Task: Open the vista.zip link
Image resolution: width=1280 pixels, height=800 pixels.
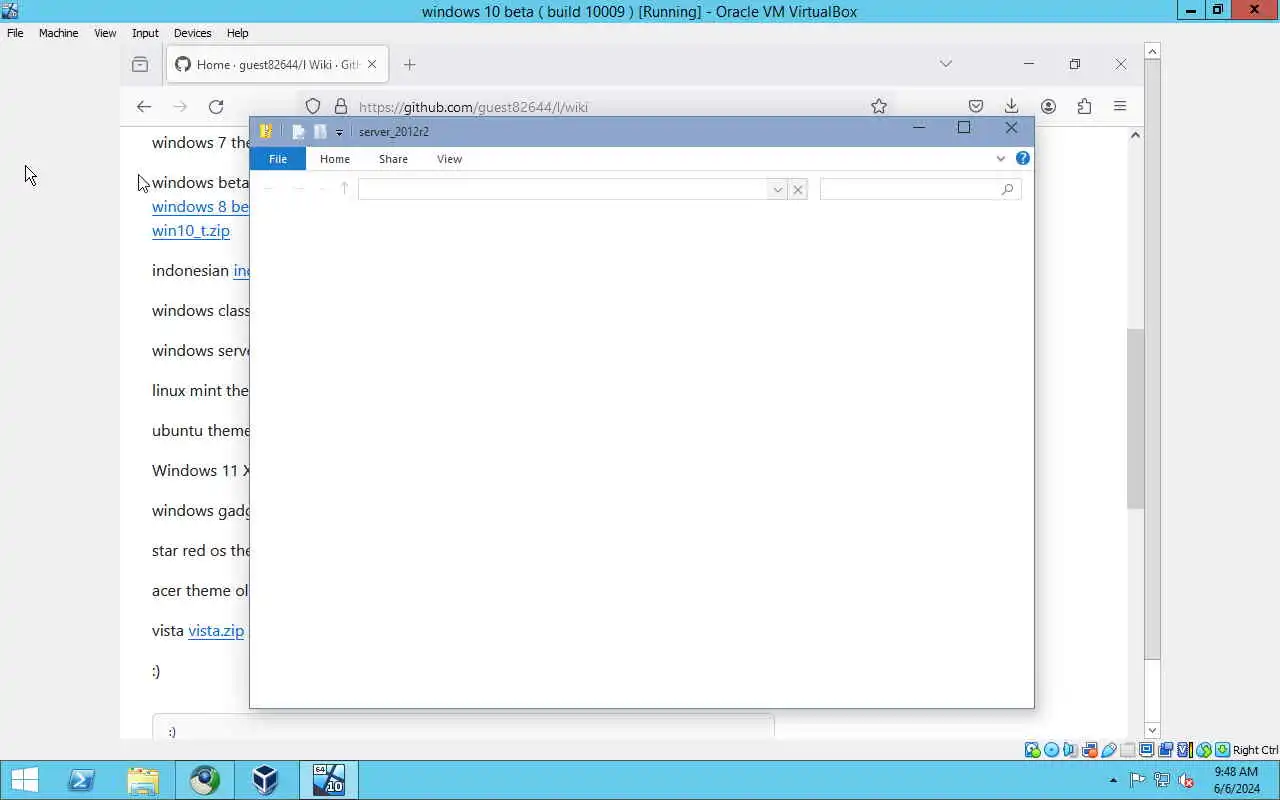Action: [216, 630]
